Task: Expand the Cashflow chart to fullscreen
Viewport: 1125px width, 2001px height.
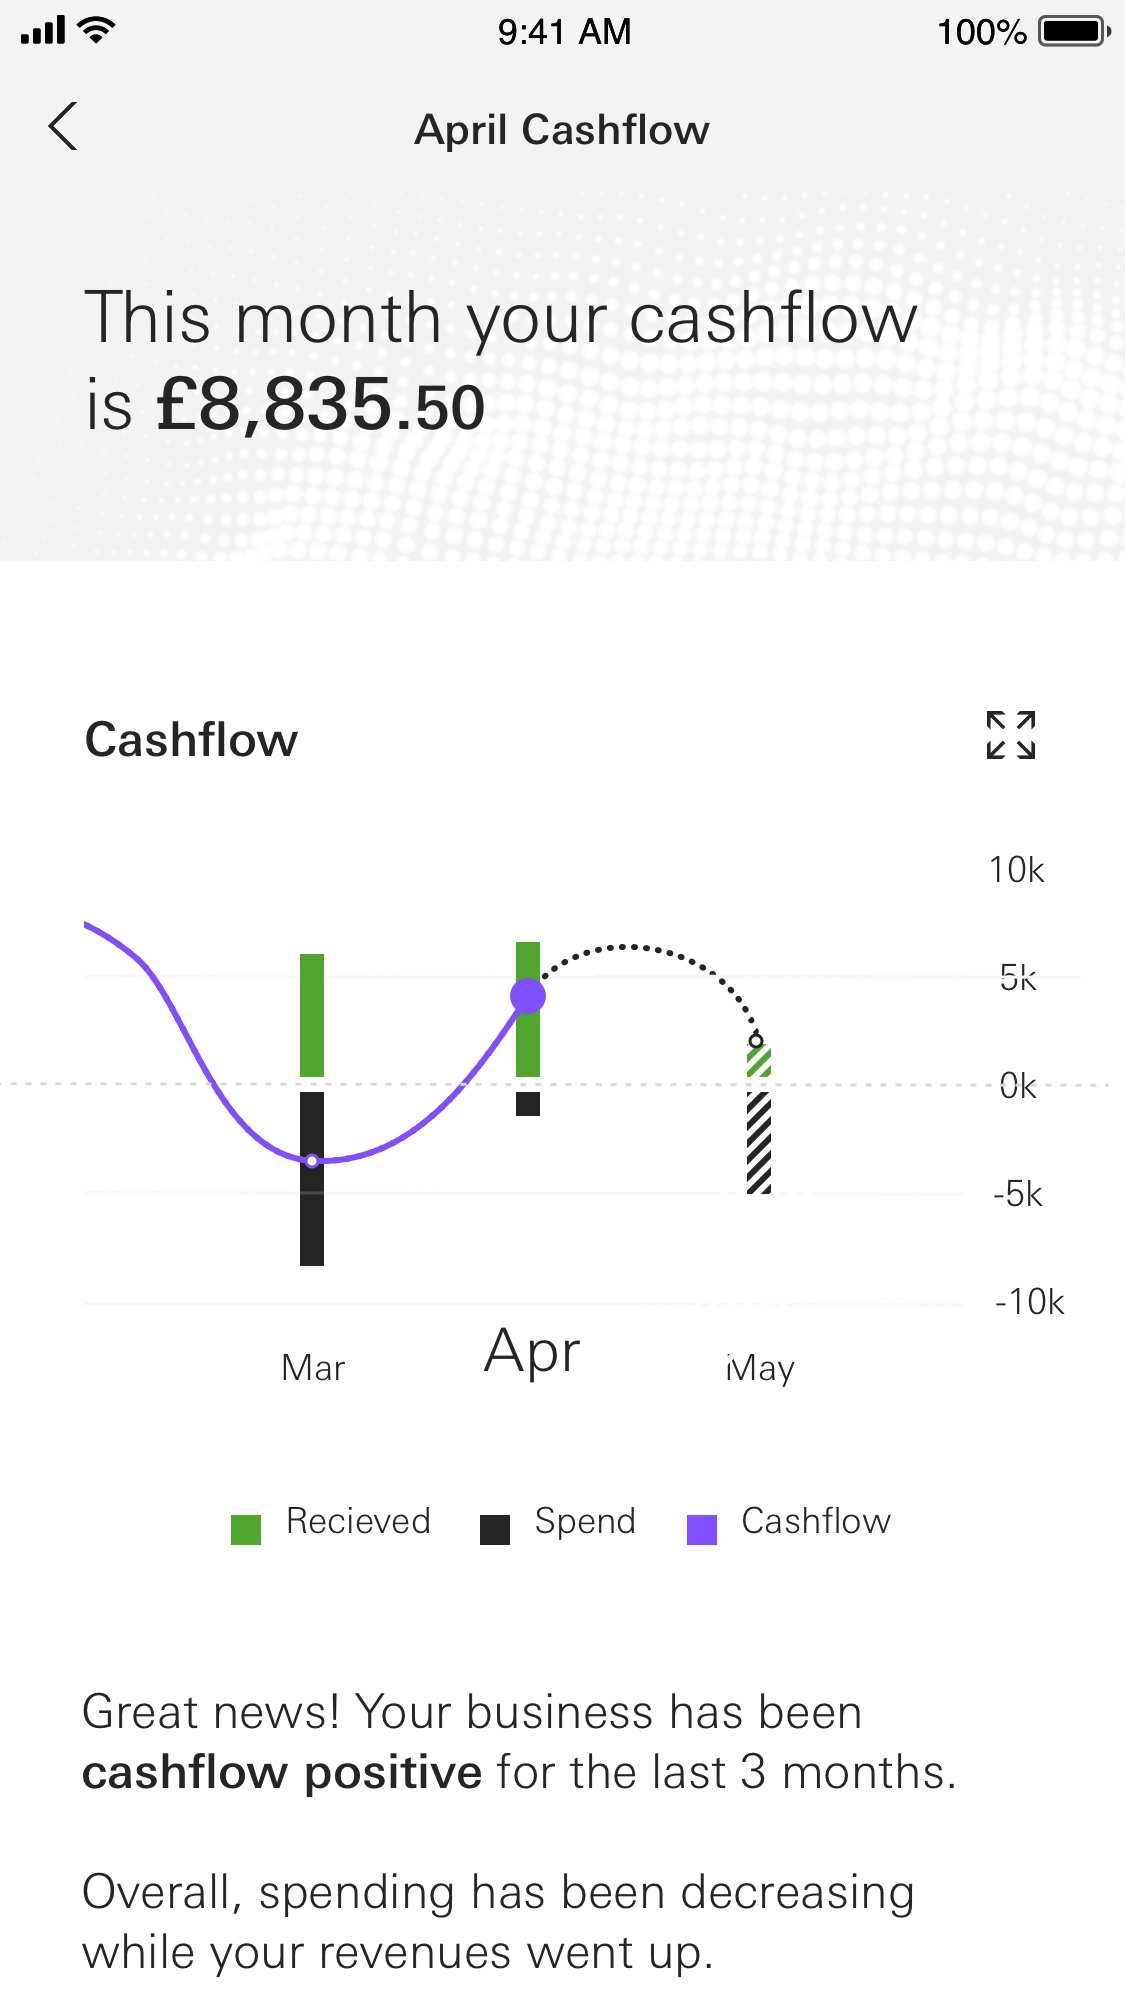Action: coord(1010,735)
